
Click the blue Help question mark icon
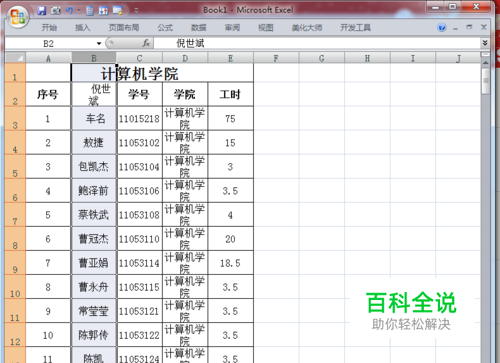442,27
